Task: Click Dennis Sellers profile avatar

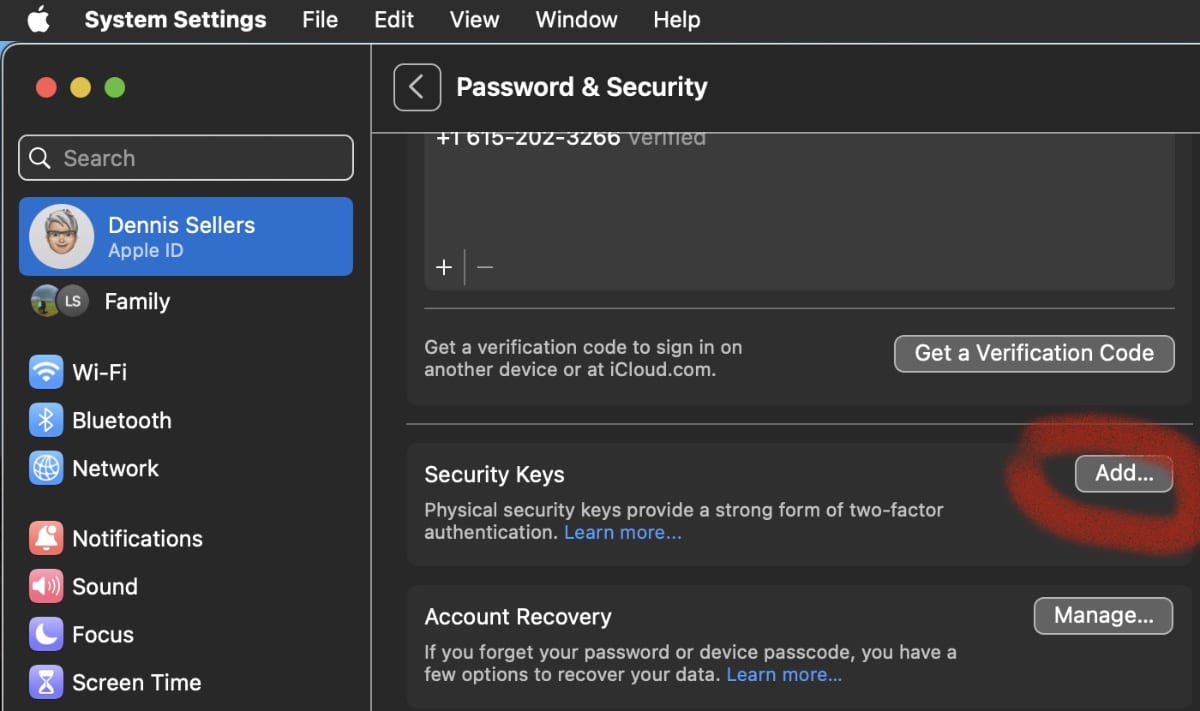Action: [62, 237]
